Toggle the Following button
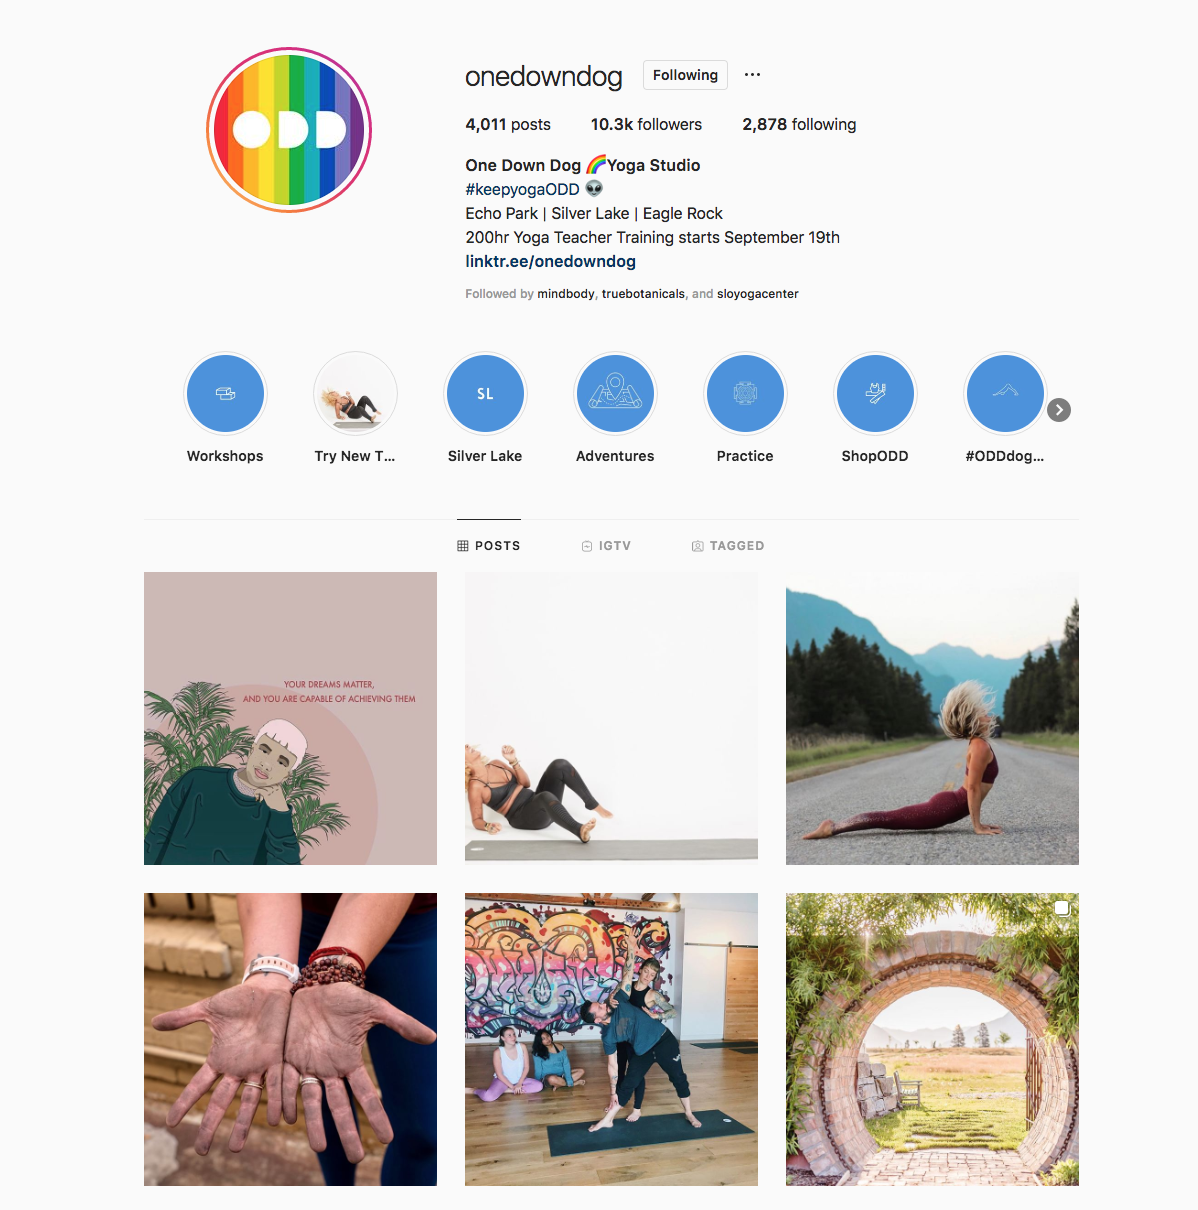Viewport: 1198px width, 1210px height. tap(685, 75)
